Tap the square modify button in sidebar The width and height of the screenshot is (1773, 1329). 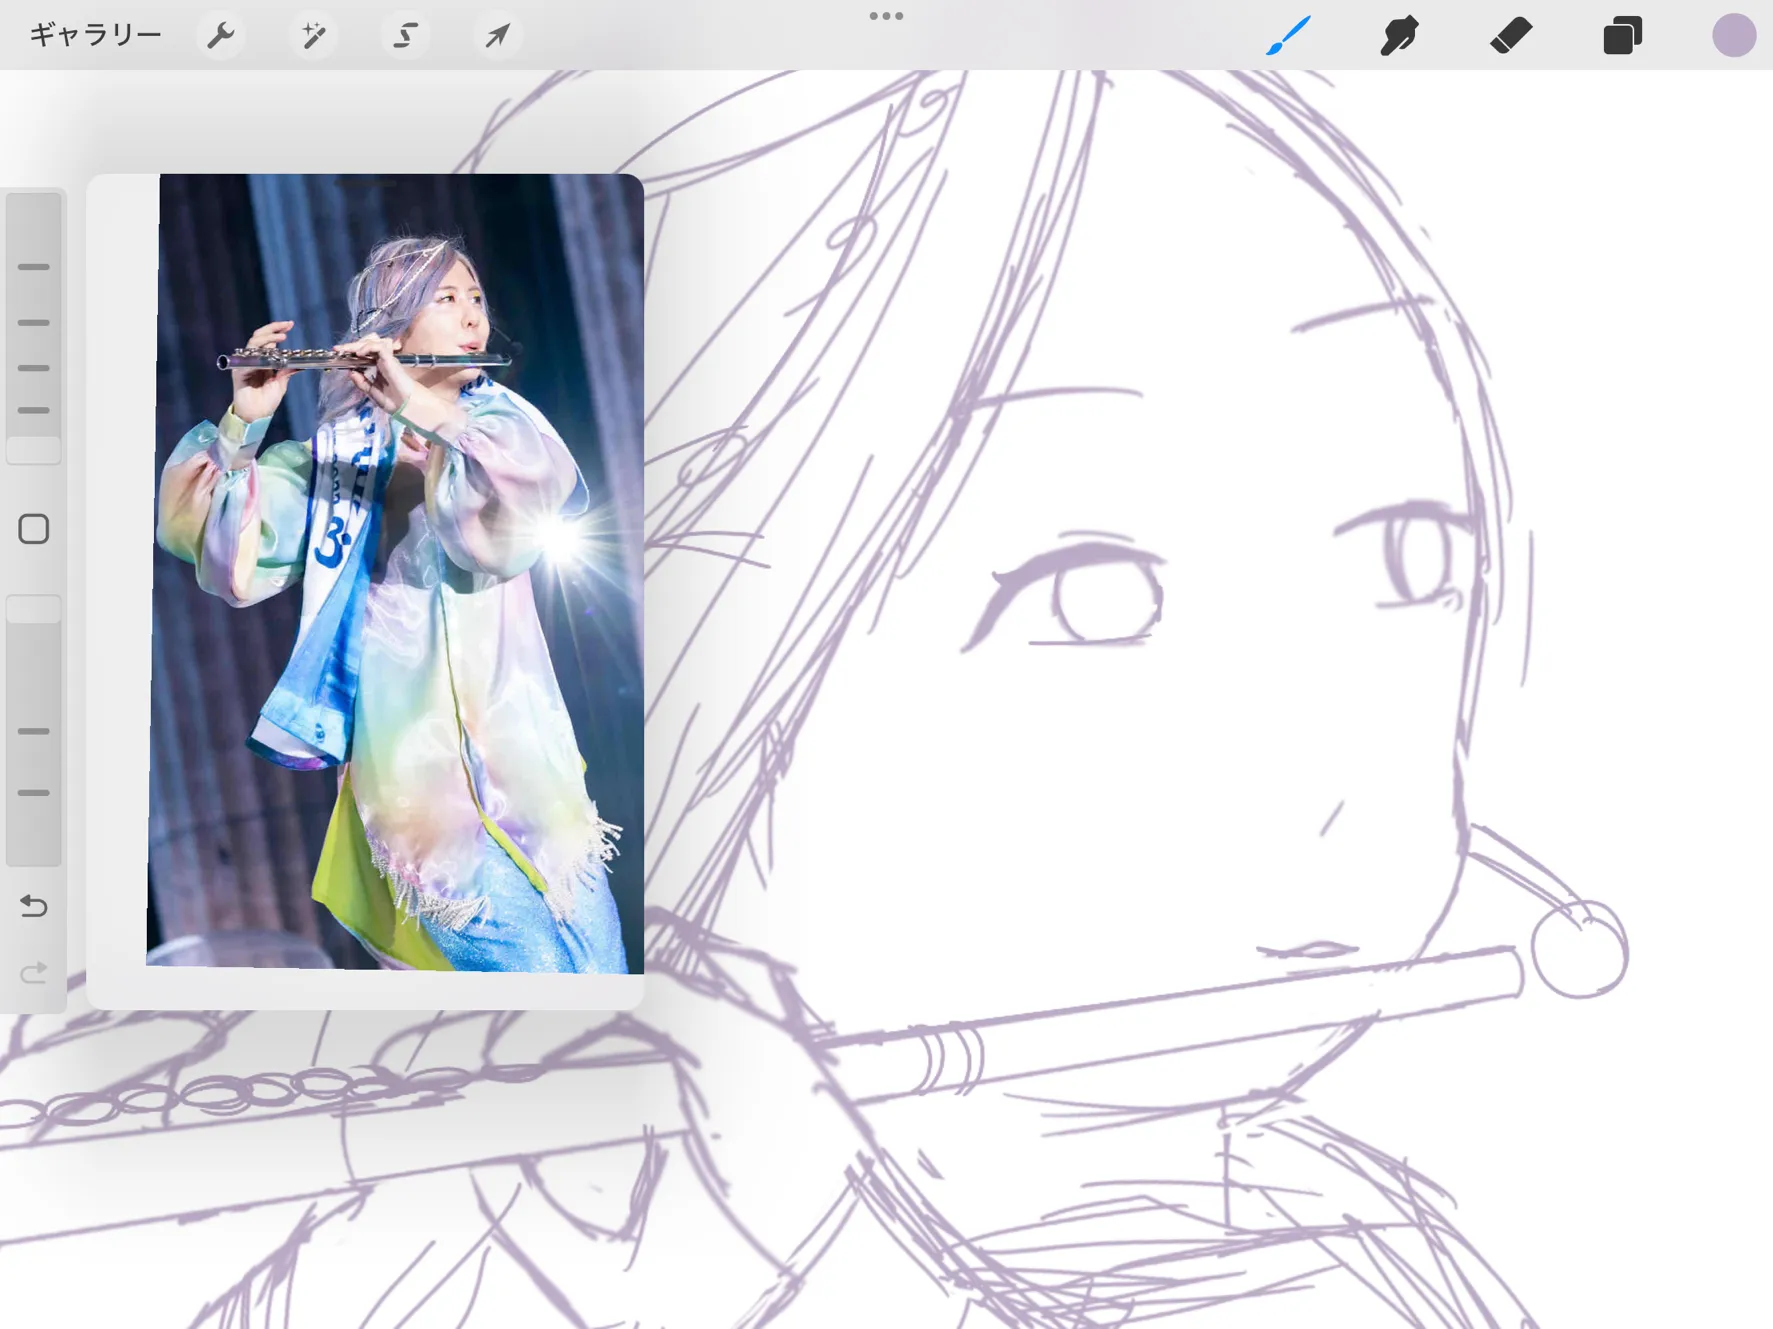[34, 529]
